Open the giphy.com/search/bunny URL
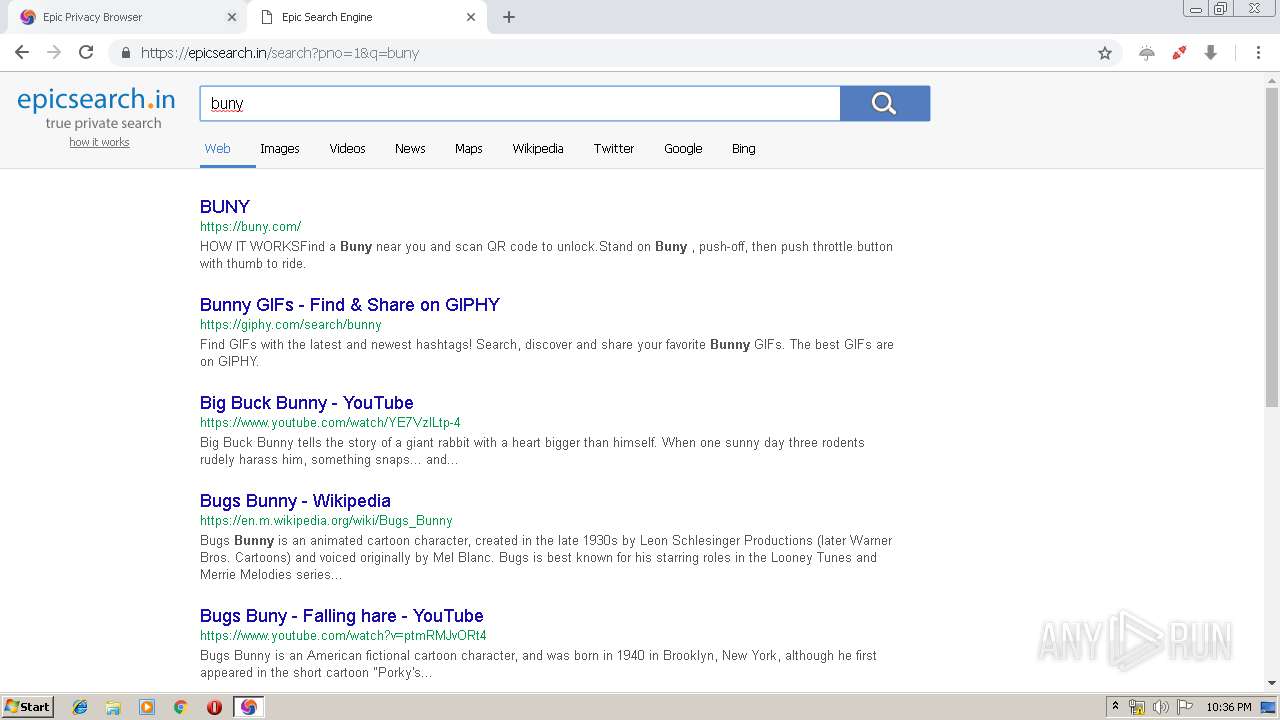This screenshot has width=1280, height=720. 291,324
